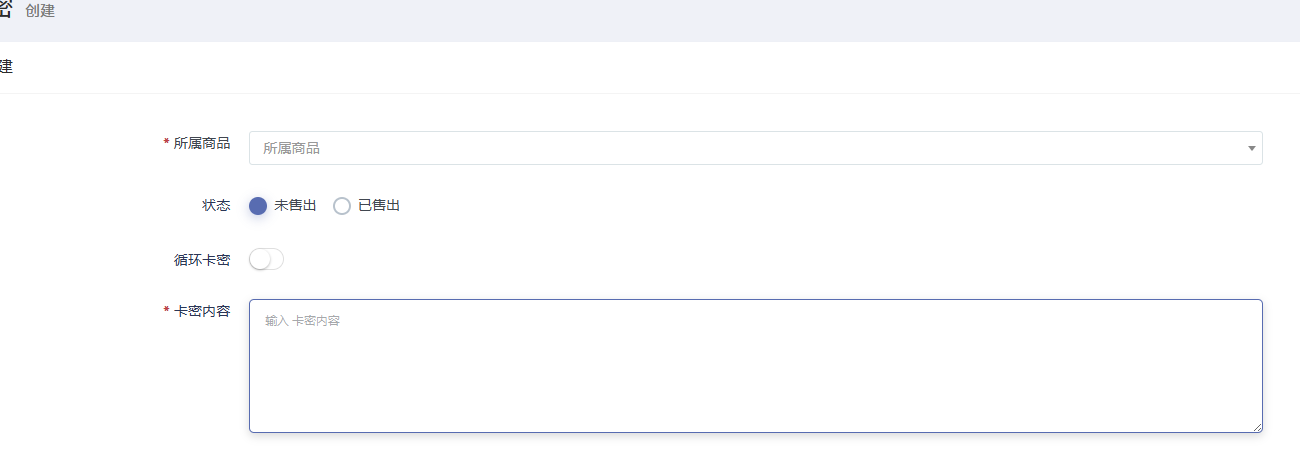This screenshot has width=1300, height=463.
Task: Open the 所属商品 select box
Action: click(755, 148)
